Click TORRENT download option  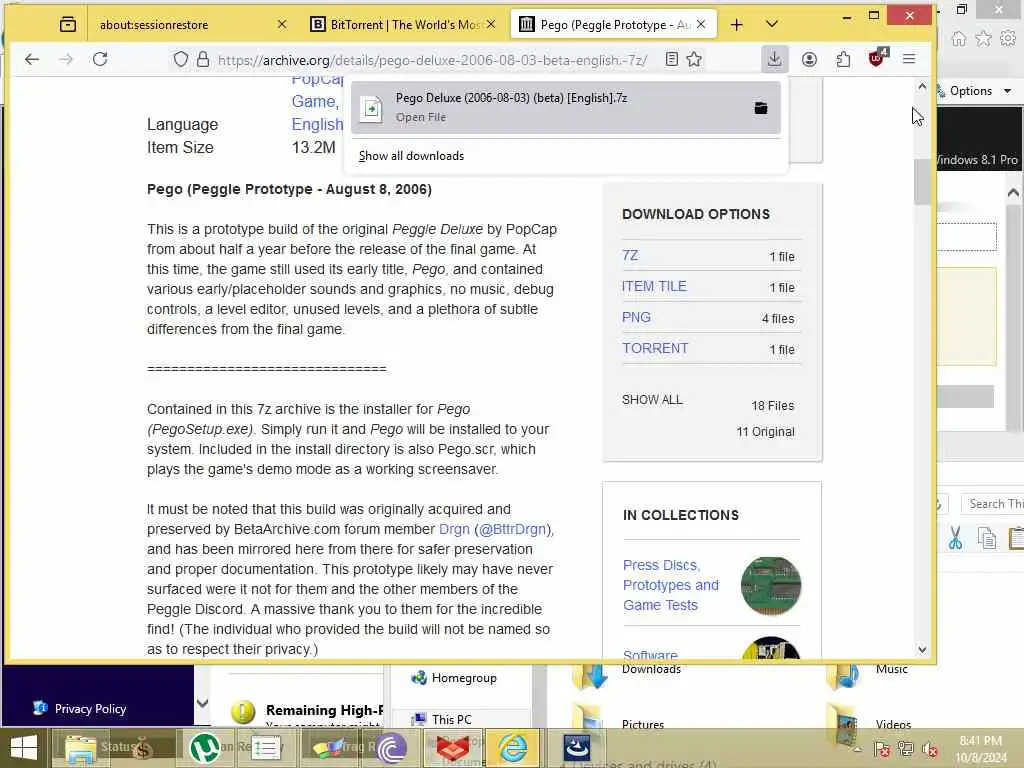pos(655,349)
